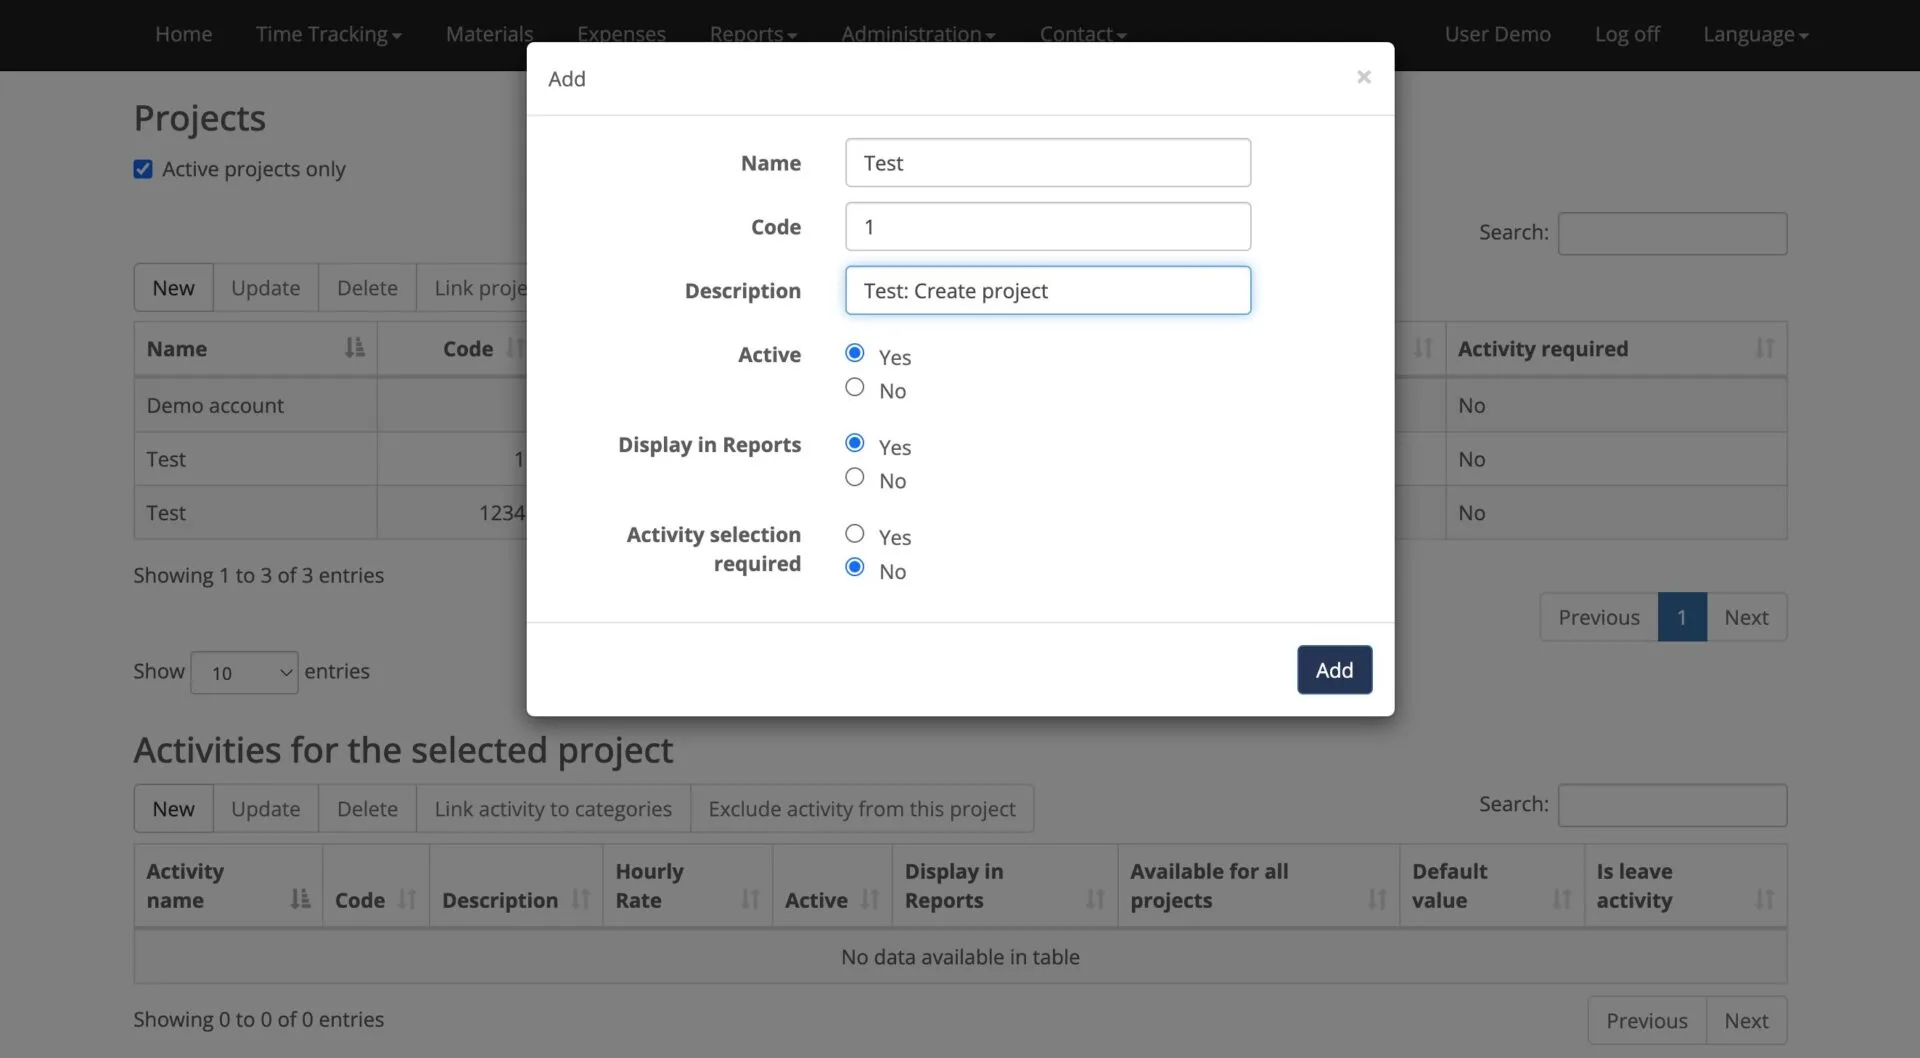1920x1058 pixels.
Task: Sort activities by Default value icon
Action: 1561,899
